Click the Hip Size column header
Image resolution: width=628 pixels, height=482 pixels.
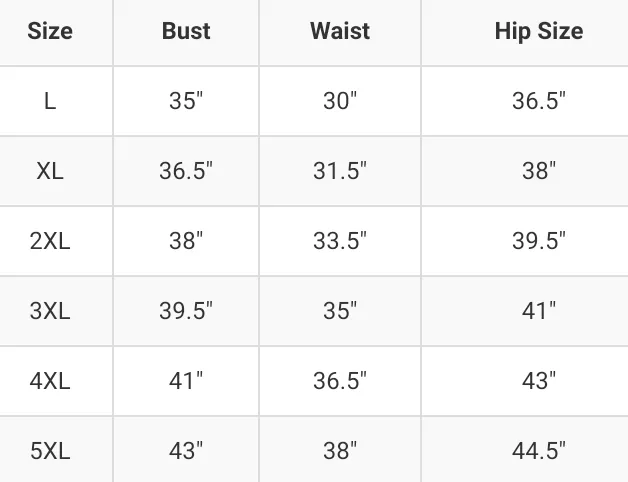[x=539, y=31]
